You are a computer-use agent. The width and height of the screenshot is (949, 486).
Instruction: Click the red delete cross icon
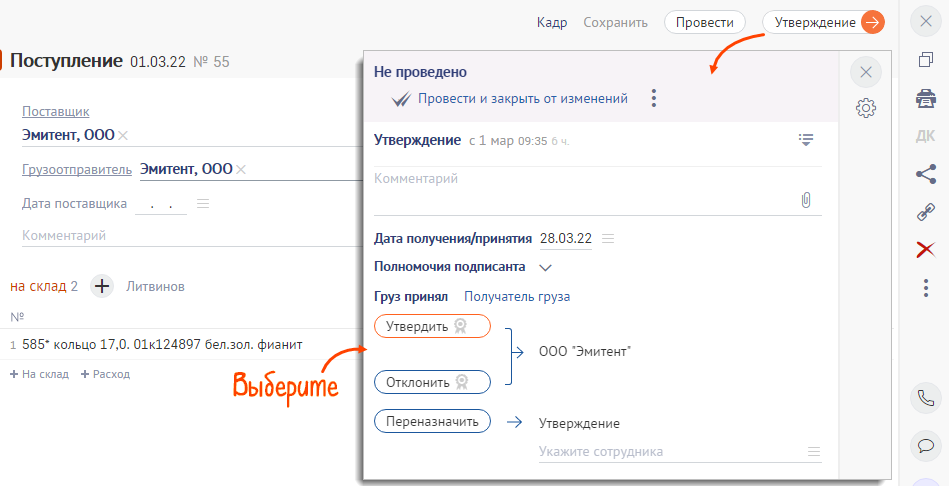click(x=926, y=249)
